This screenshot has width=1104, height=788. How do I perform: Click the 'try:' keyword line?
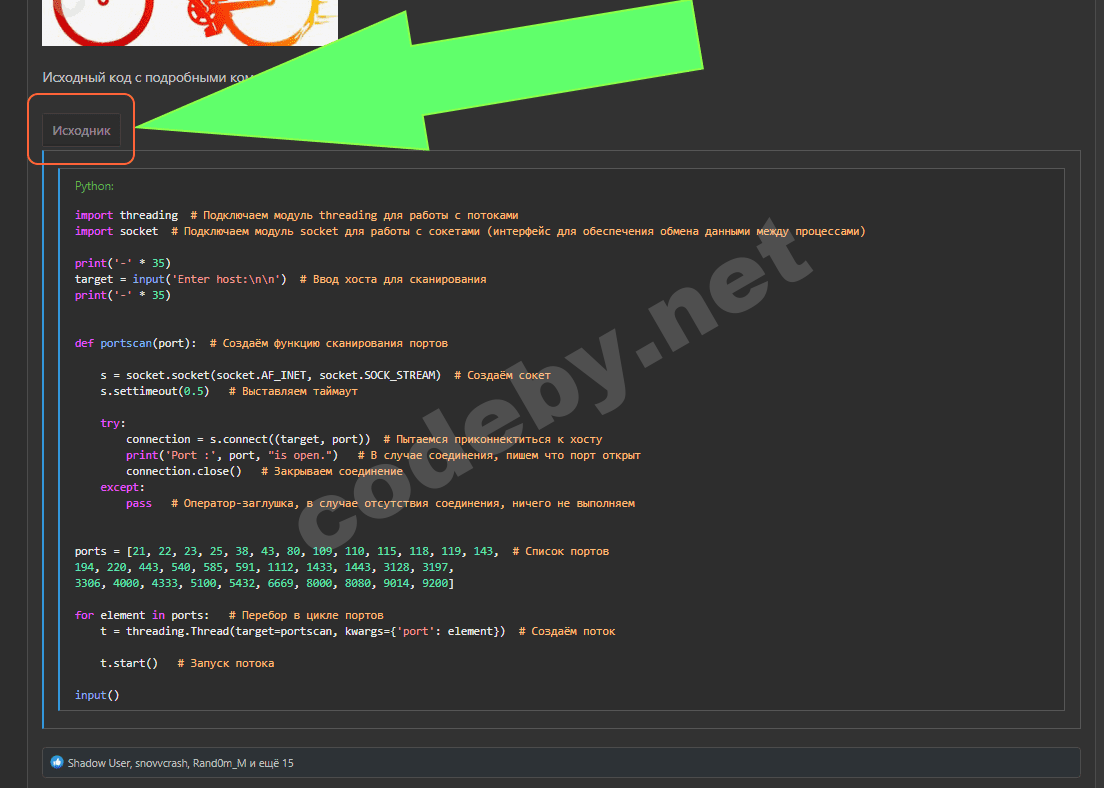click(113, 423)
